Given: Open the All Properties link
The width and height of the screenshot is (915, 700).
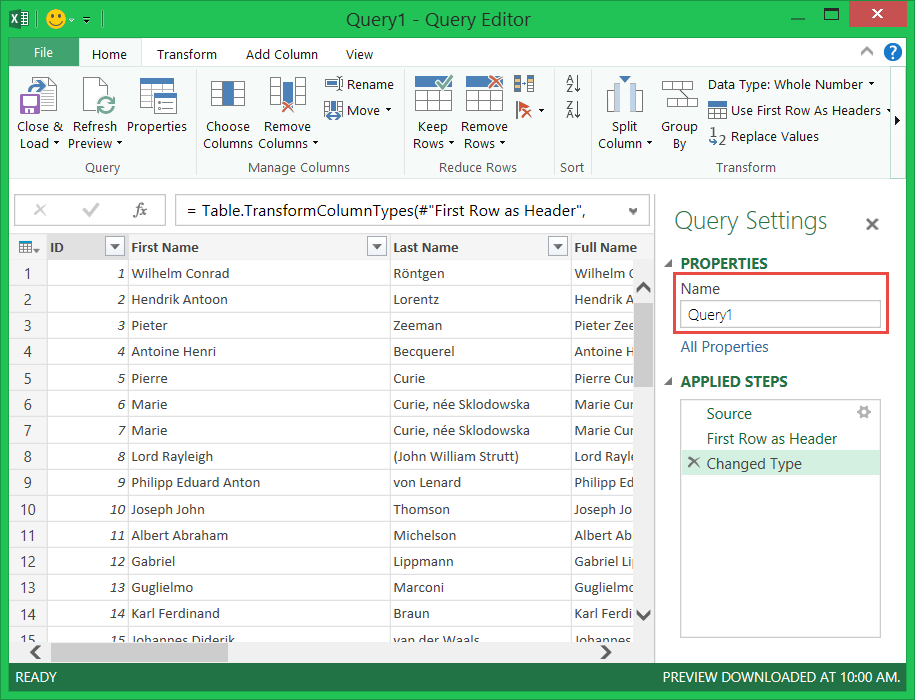Looking at the screenshot, I should (724, 347).
